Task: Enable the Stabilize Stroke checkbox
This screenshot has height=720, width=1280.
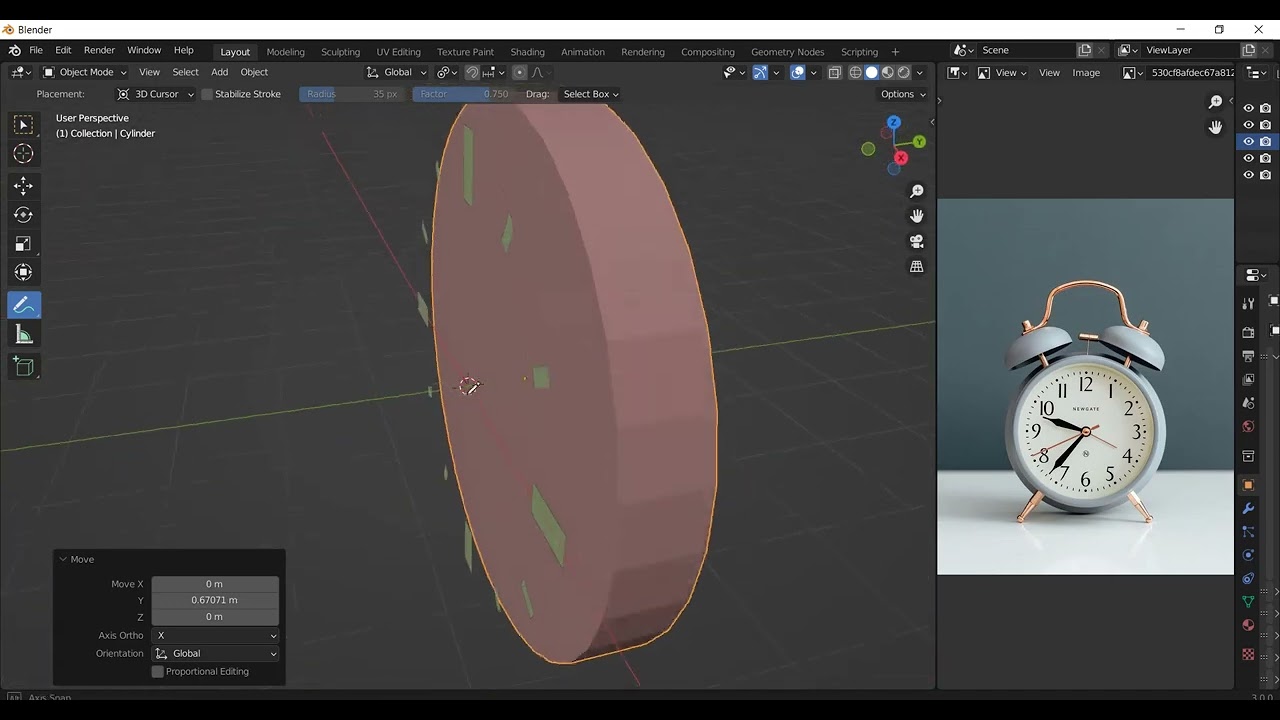Action: pos(207,94)
